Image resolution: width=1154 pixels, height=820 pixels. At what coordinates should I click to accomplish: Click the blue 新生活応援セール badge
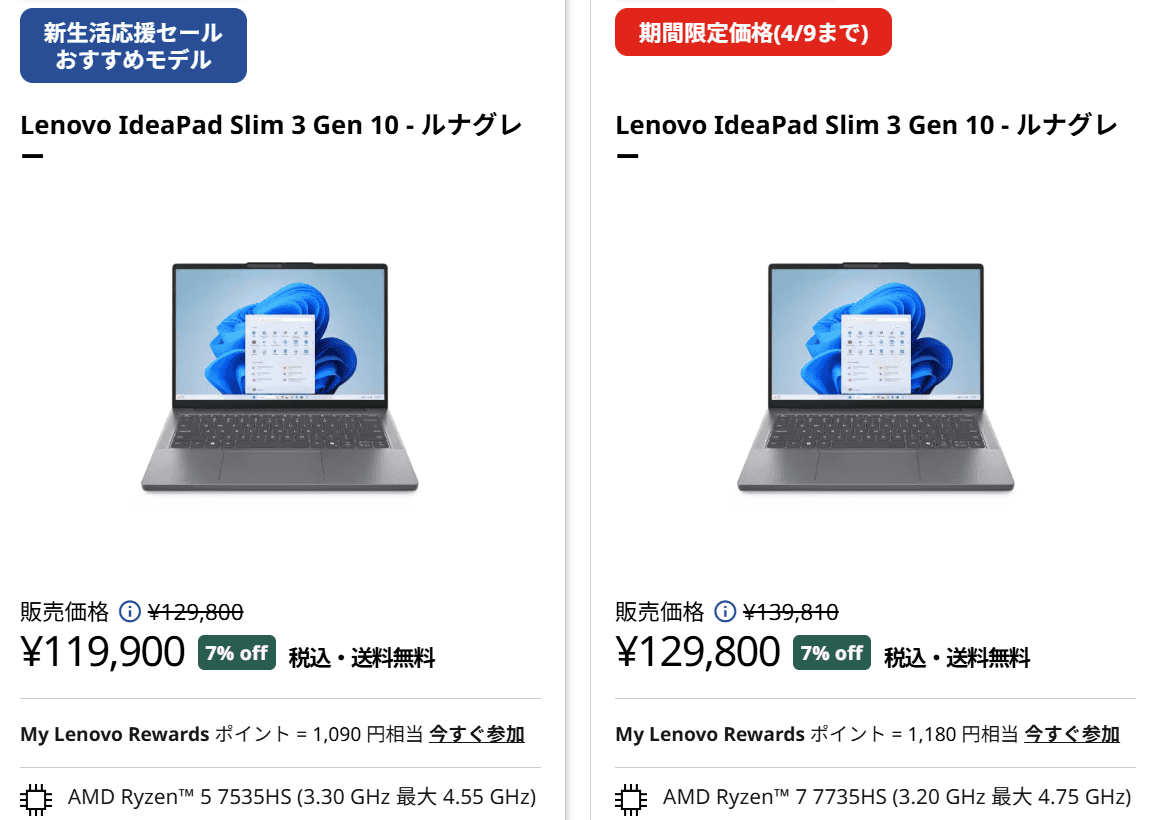133,44
